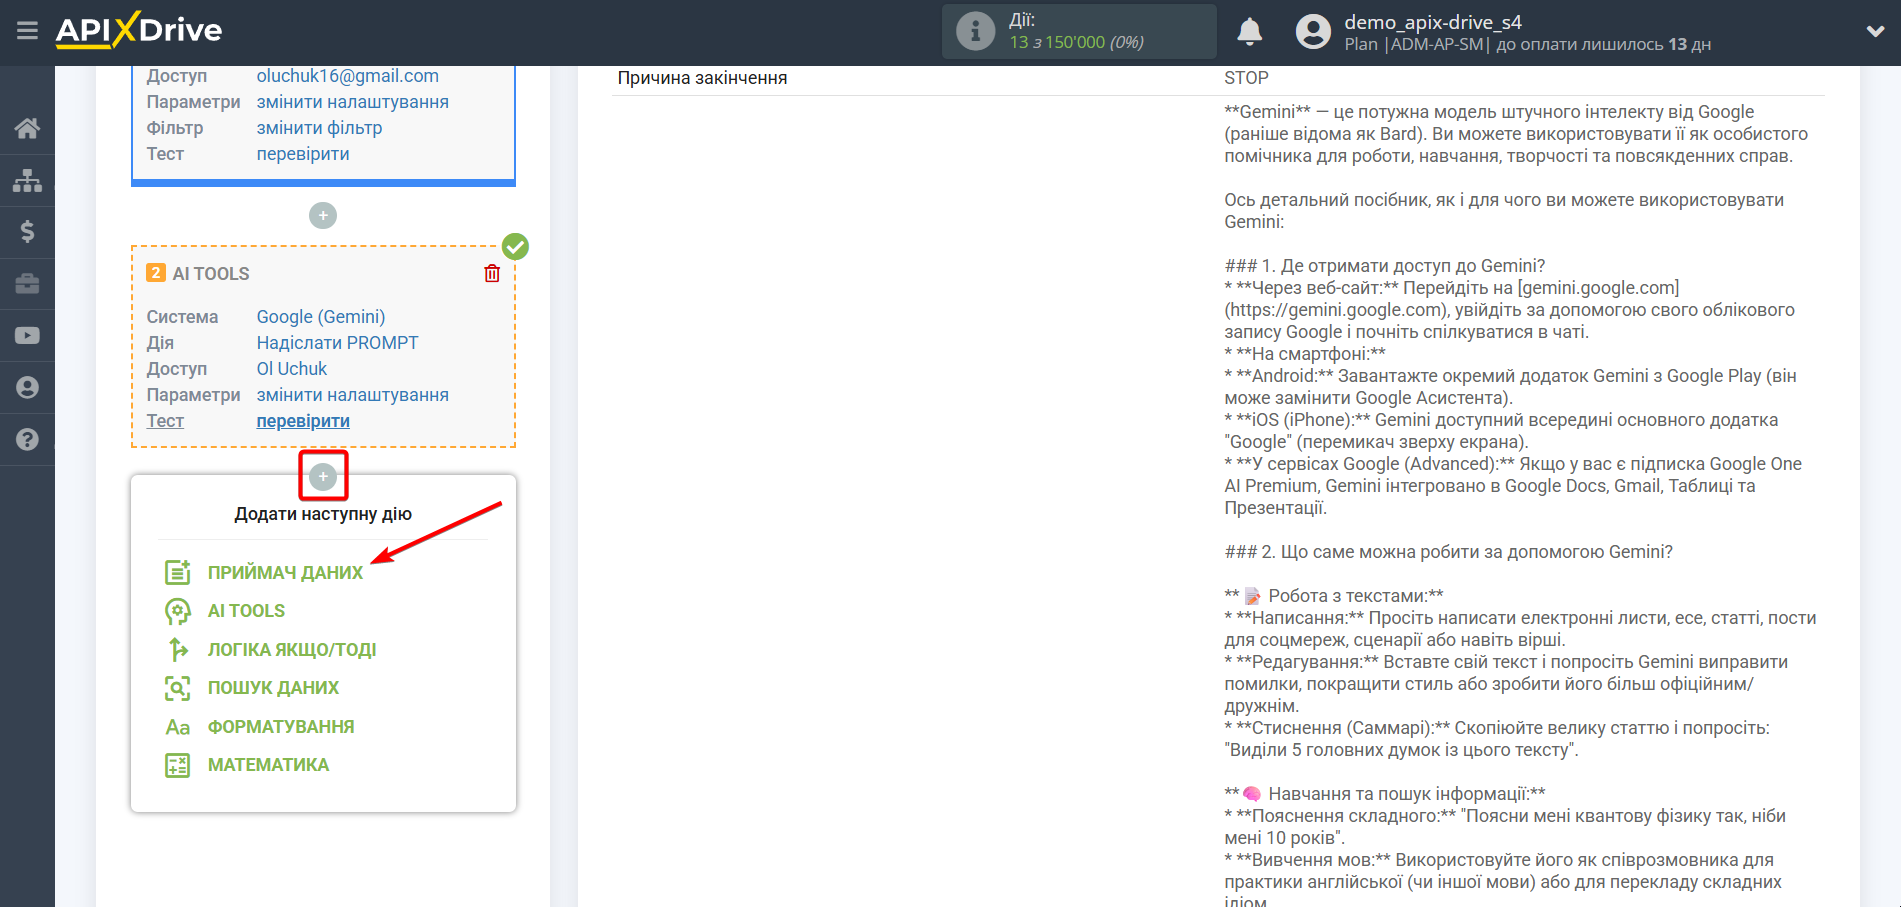Delete the AI TOOLS block
1901x907 pixels.
492,273
